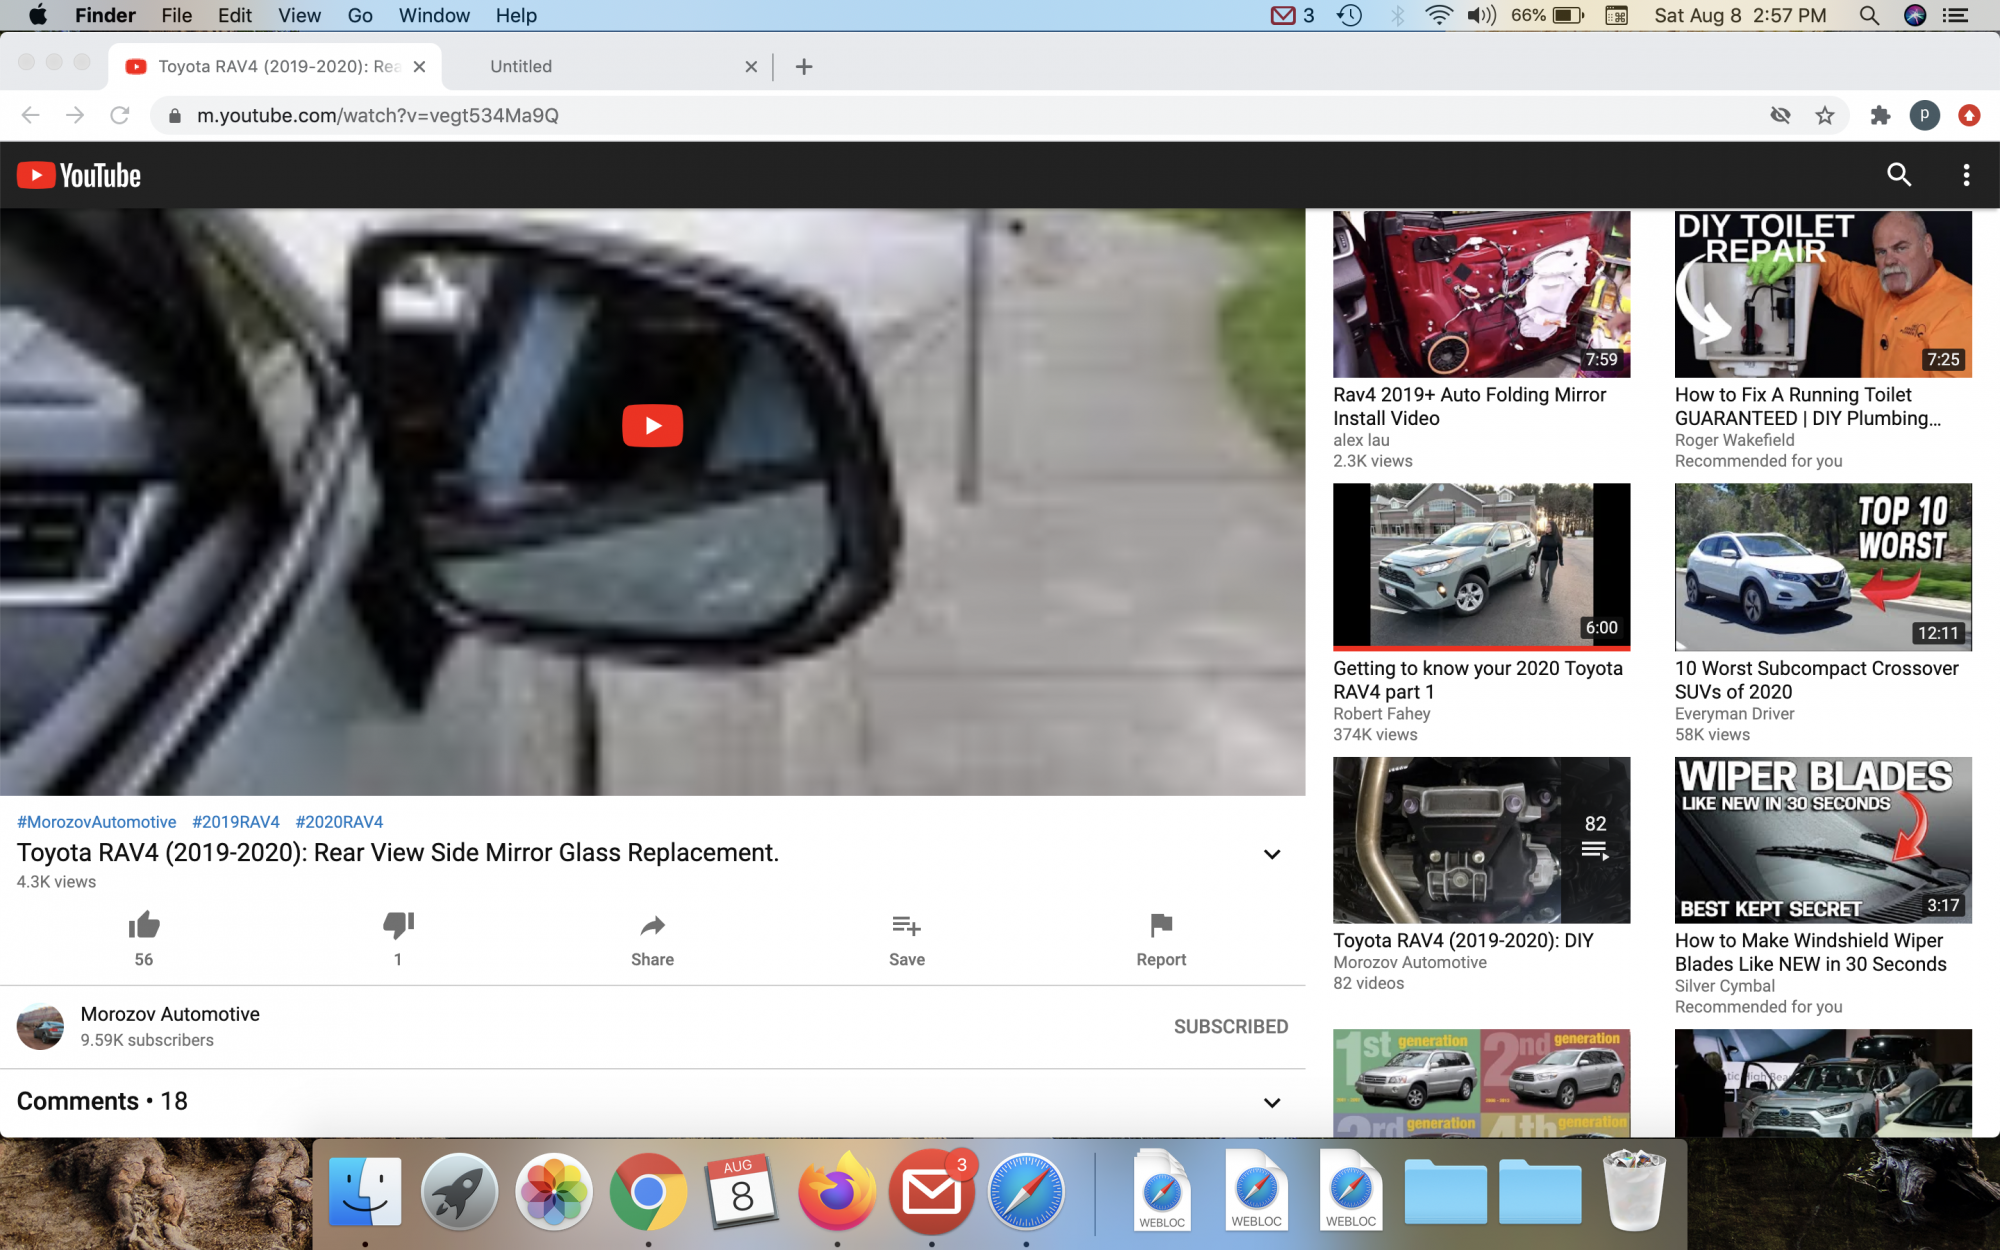Open the Edit menu
The width and height of the screenshot is (2000, 1250).
click(x=235, y=15)
